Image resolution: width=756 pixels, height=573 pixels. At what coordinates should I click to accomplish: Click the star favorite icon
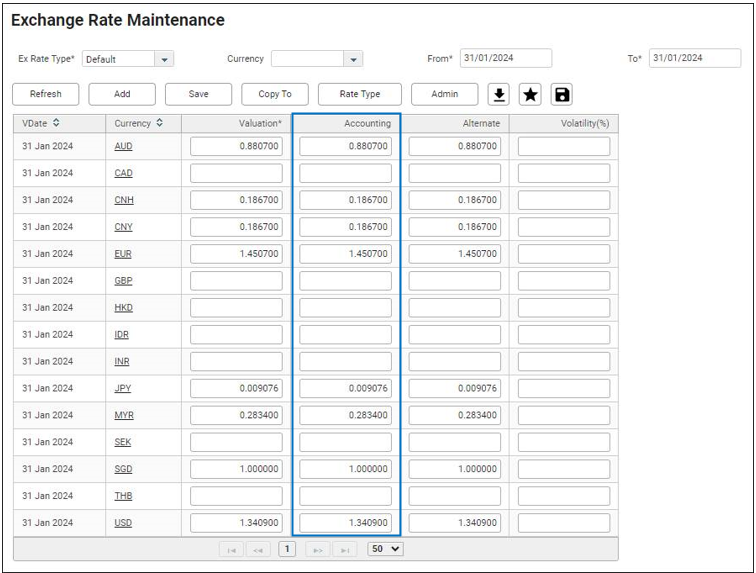[530, 94]
